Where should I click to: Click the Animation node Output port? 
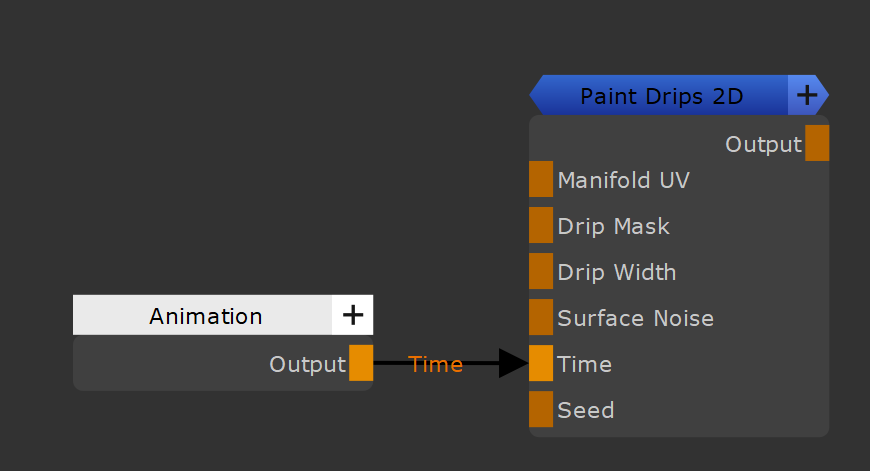pyautogui.click(x=361, y=363)
